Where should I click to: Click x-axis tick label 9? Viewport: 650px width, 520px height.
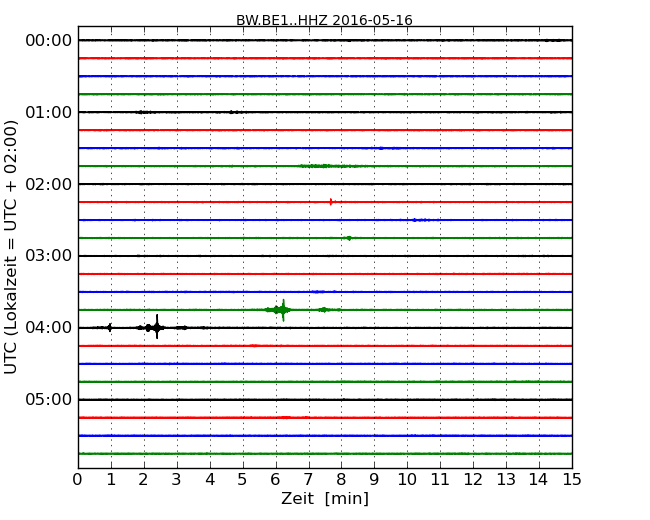374,480
